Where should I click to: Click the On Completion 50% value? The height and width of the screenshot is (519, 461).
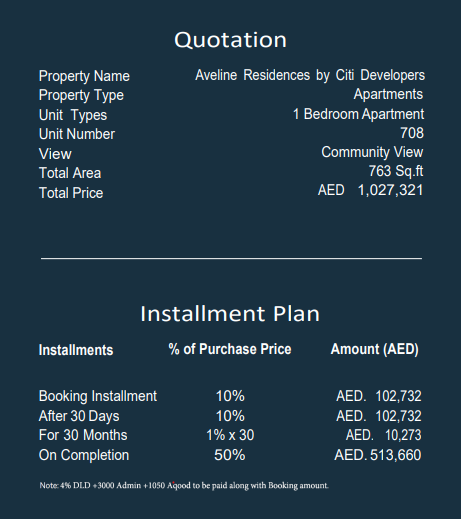pyautogui.click(x=230, y=455)
